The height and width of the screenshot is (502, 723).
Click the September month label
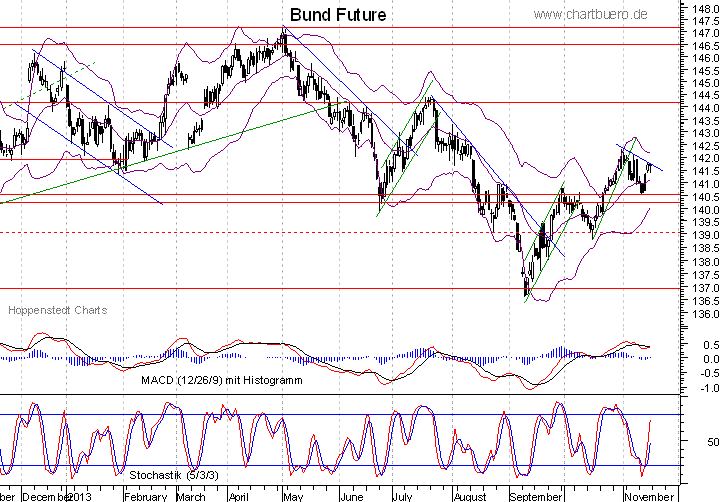pos(536,497)
